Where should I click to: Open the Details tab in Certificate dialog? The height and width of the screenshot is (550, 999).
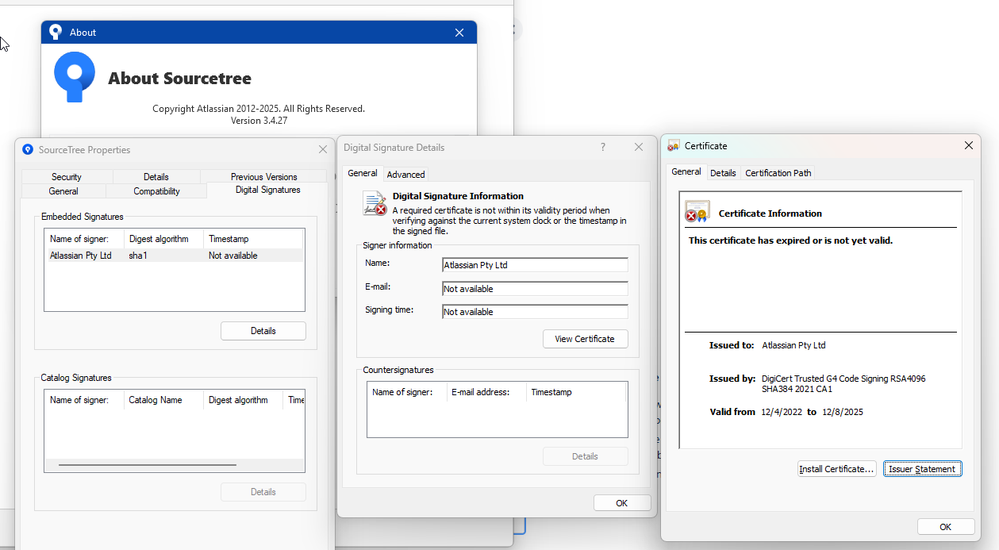point(723,173)
